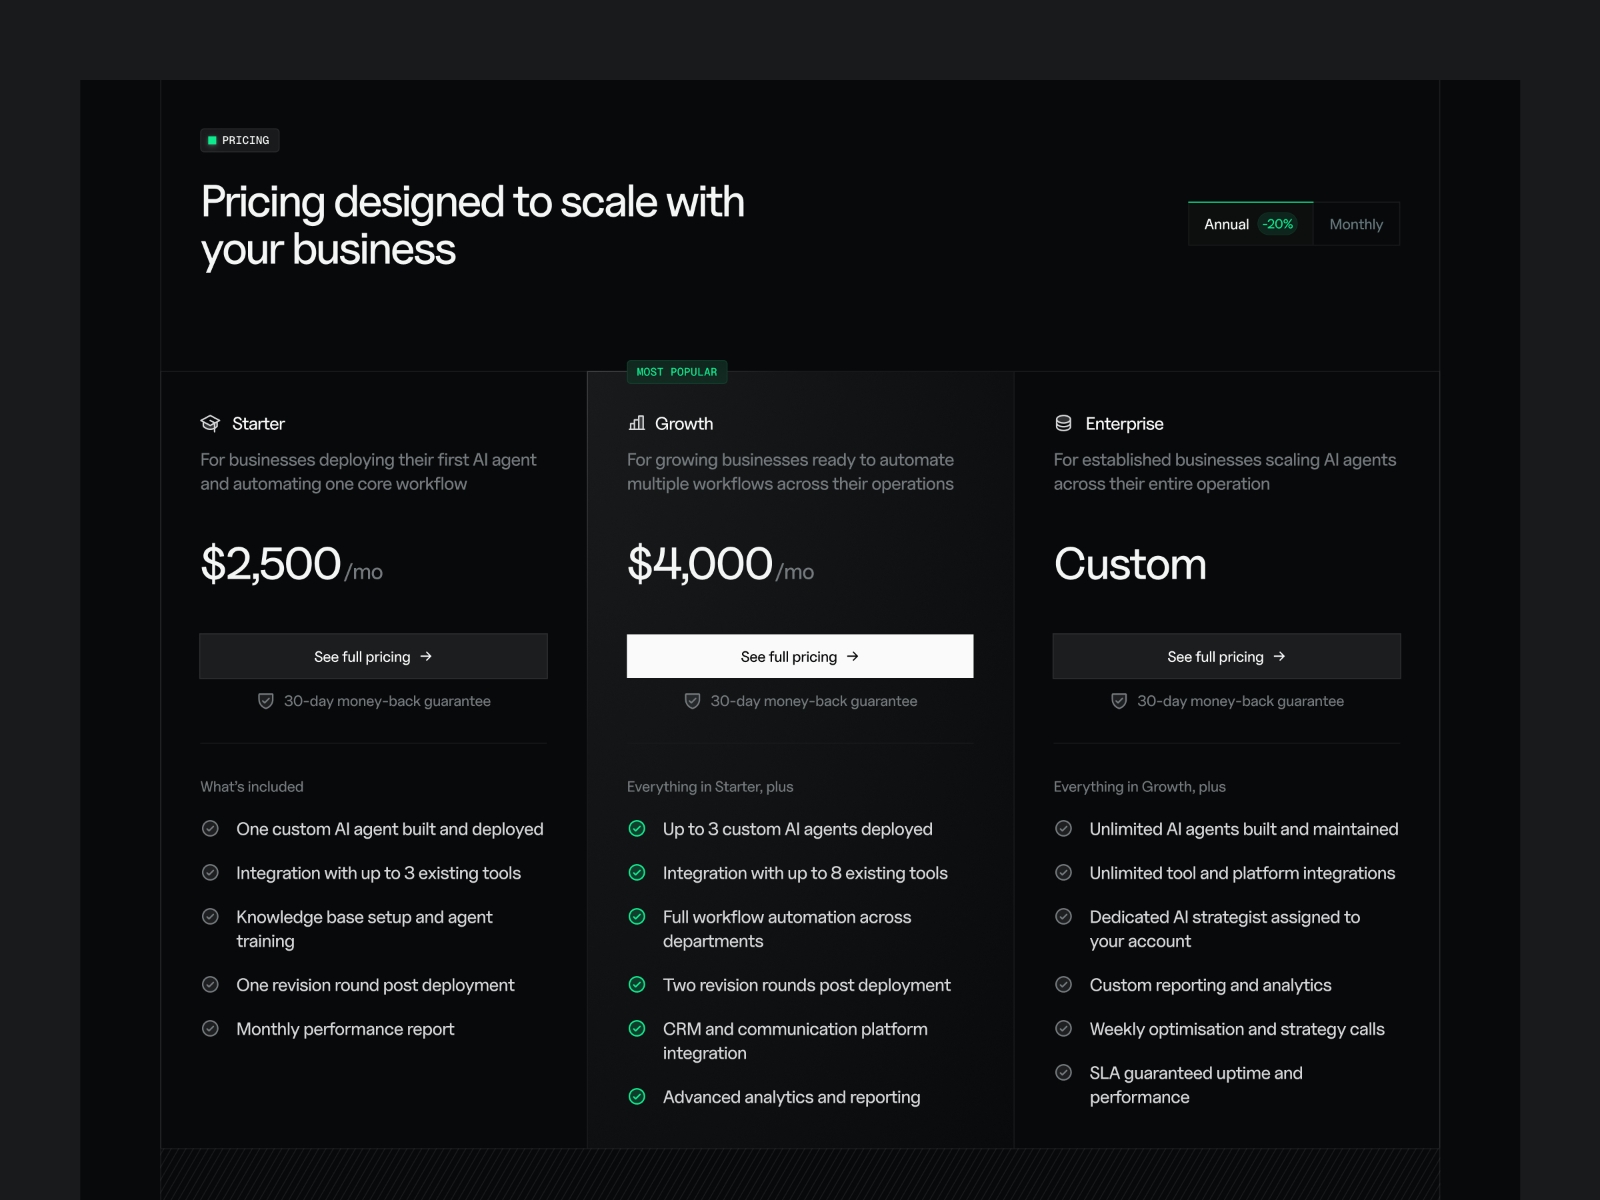Click the check beside Unlimited AI agents built
The image size is (1600, 1200).
pos(1064,828)
